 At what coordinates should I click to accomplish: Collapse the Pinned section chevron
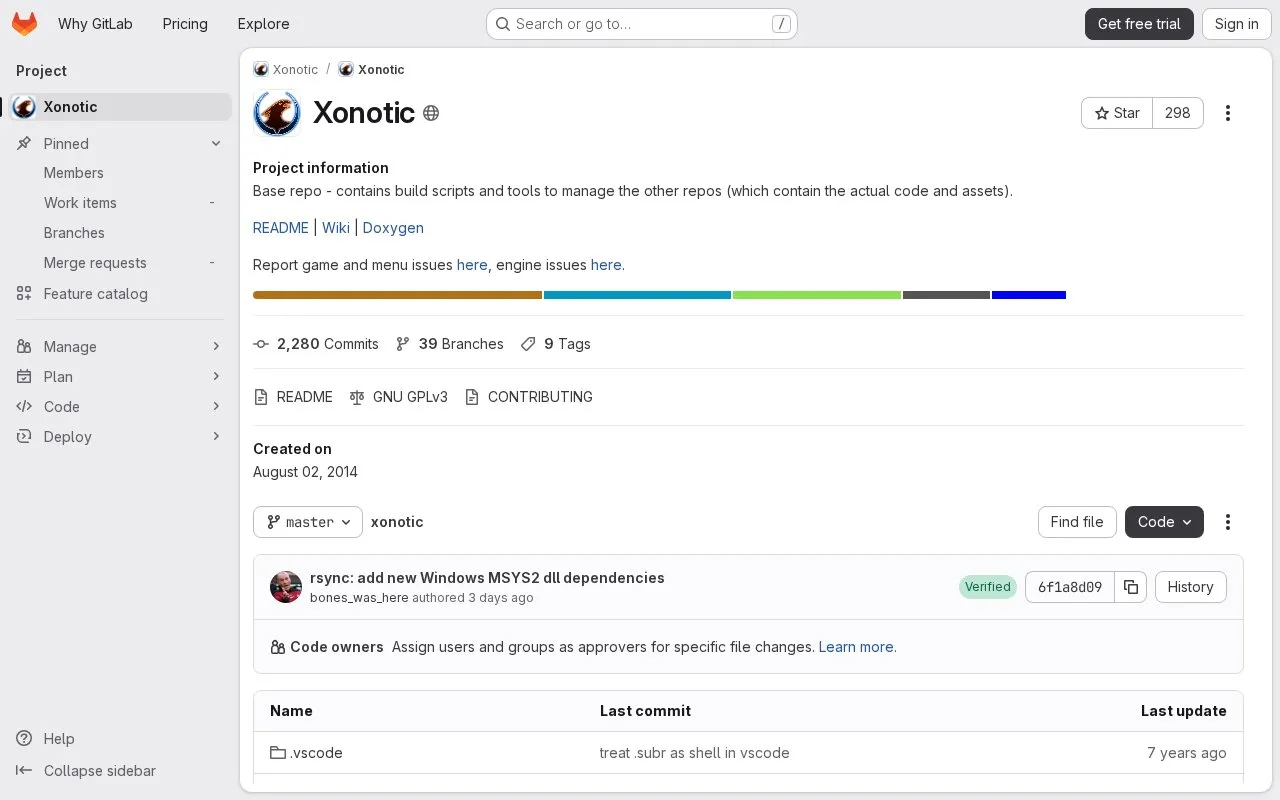click(x=216, y=144)
